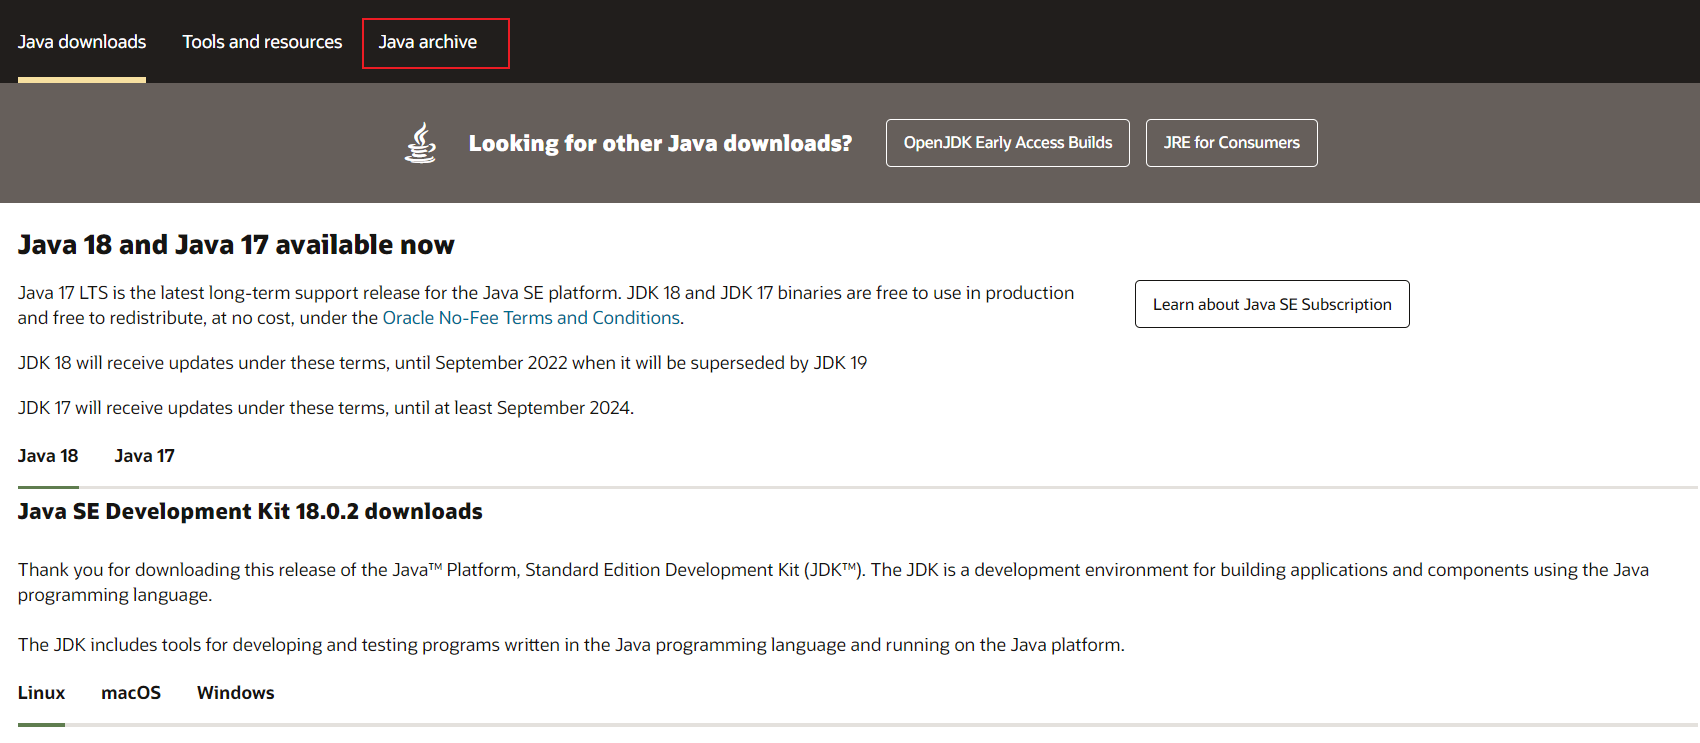The height and width of the screenshot is (743, 1700).
Task: Click 'Java 18 and Java 17 available now' heading
Action: pos(236,245)
